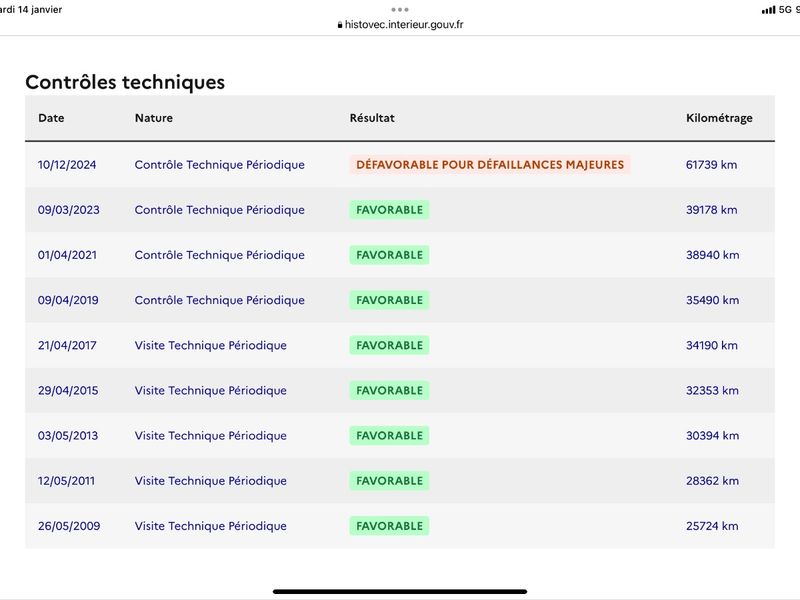This screenshot has height=600, width=800.
Task: Tap the cellular signal bars icon
Action: pyautogui.click(x=768, y=10)
